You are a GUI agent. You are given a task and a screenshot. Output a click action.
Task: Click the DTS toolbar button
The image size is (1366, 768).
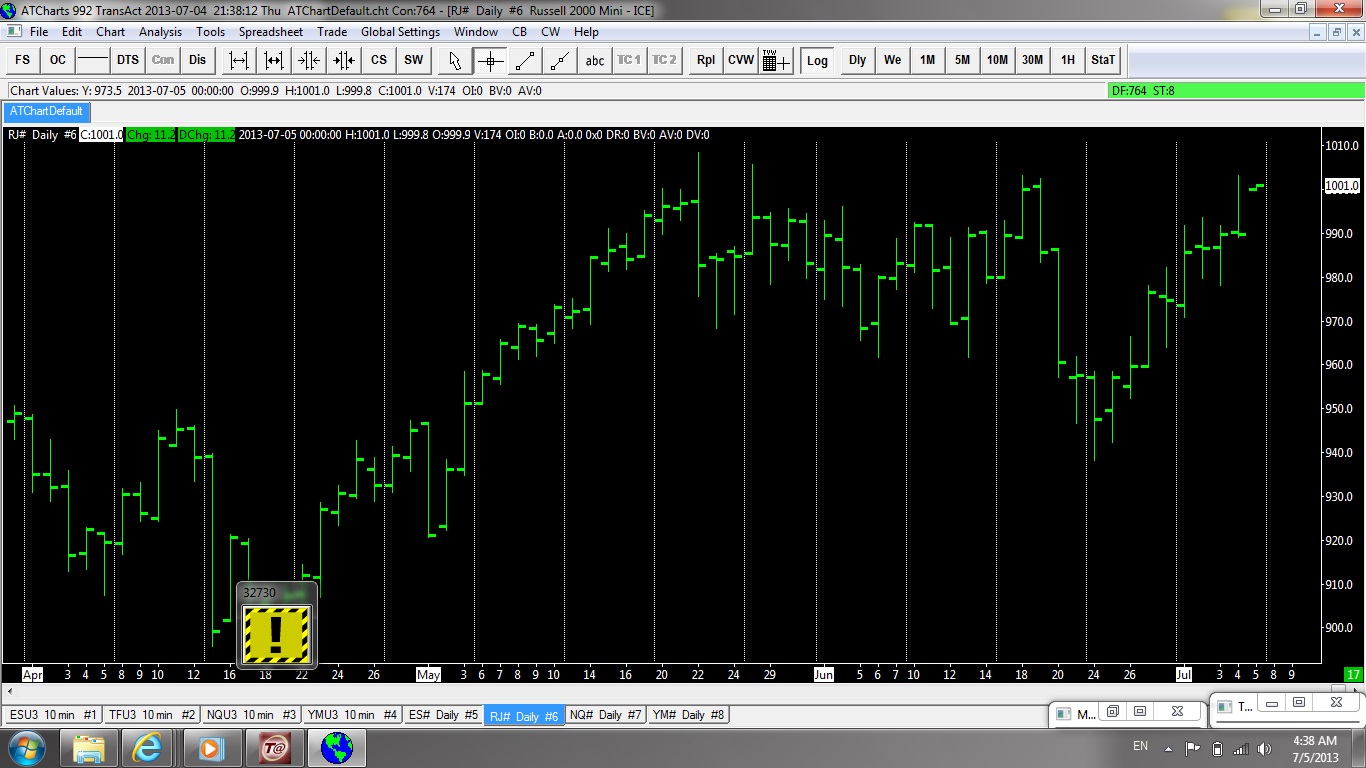tap(128, 60)
